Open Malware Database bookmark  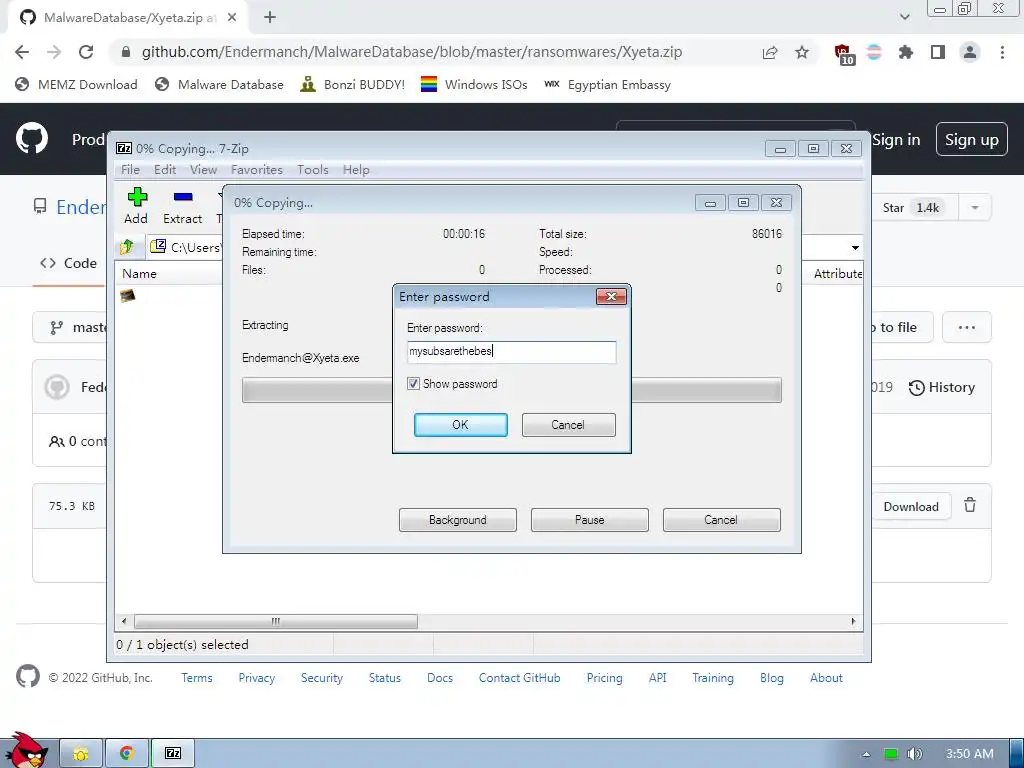point(219,84)
